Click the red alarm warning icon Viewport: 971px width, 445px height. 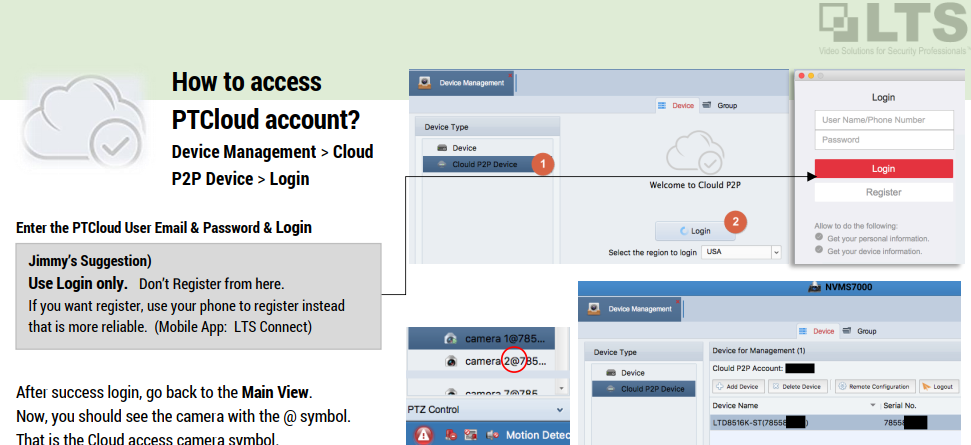(424, 435)
